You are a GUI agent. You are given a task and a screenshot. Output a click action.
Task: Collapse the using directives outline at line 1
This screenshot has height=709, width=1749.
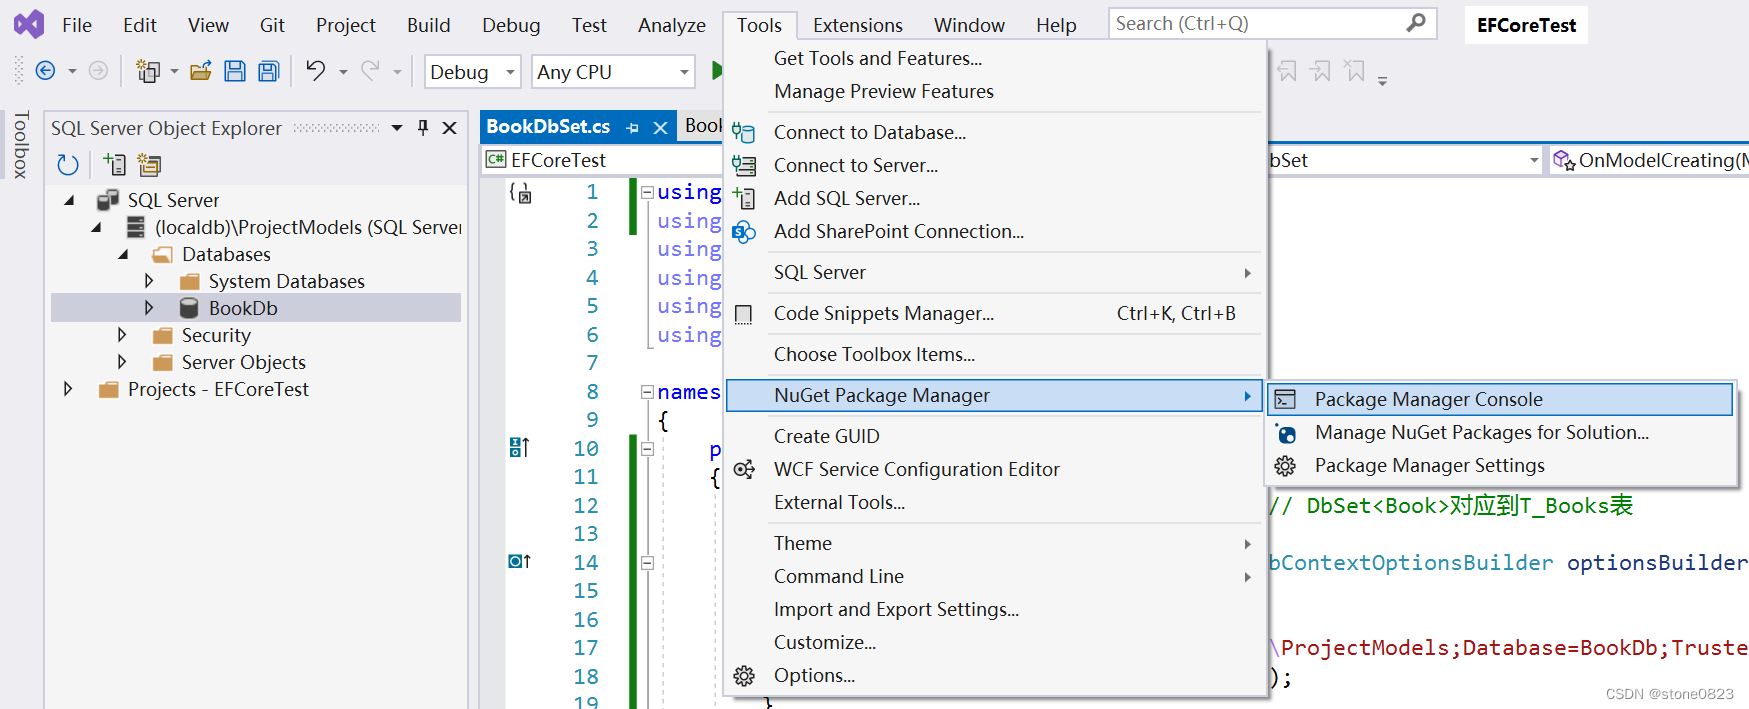(x=647, y=192)
